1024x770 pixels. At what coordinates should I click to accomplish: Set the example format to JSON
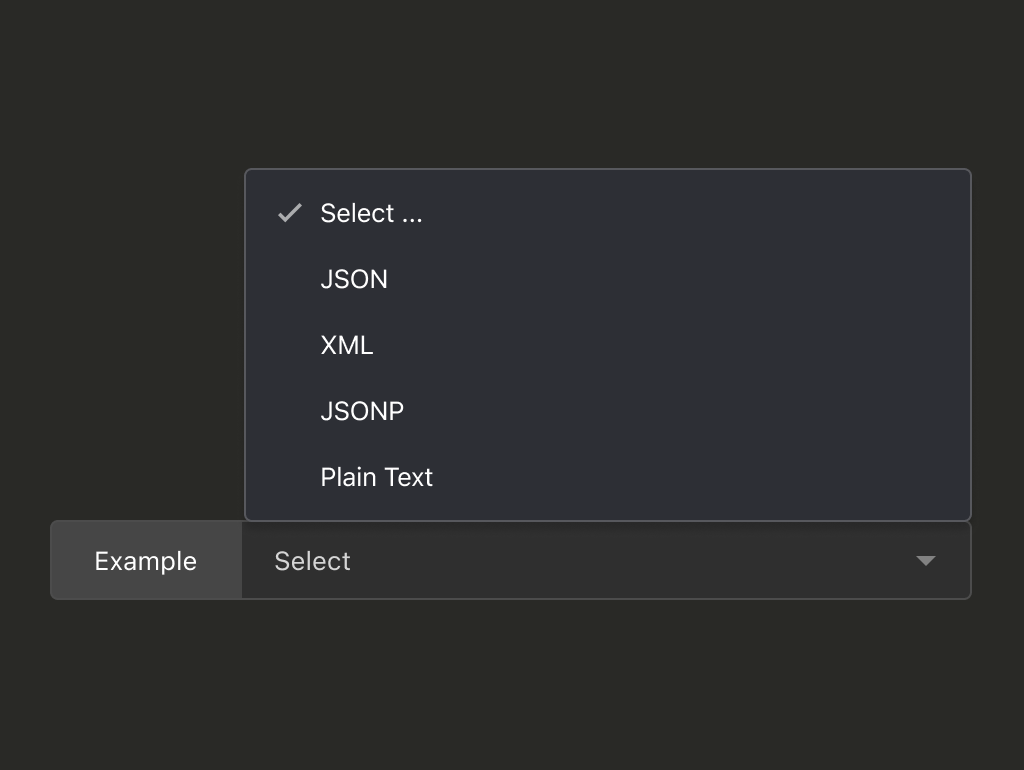[354, 279]
